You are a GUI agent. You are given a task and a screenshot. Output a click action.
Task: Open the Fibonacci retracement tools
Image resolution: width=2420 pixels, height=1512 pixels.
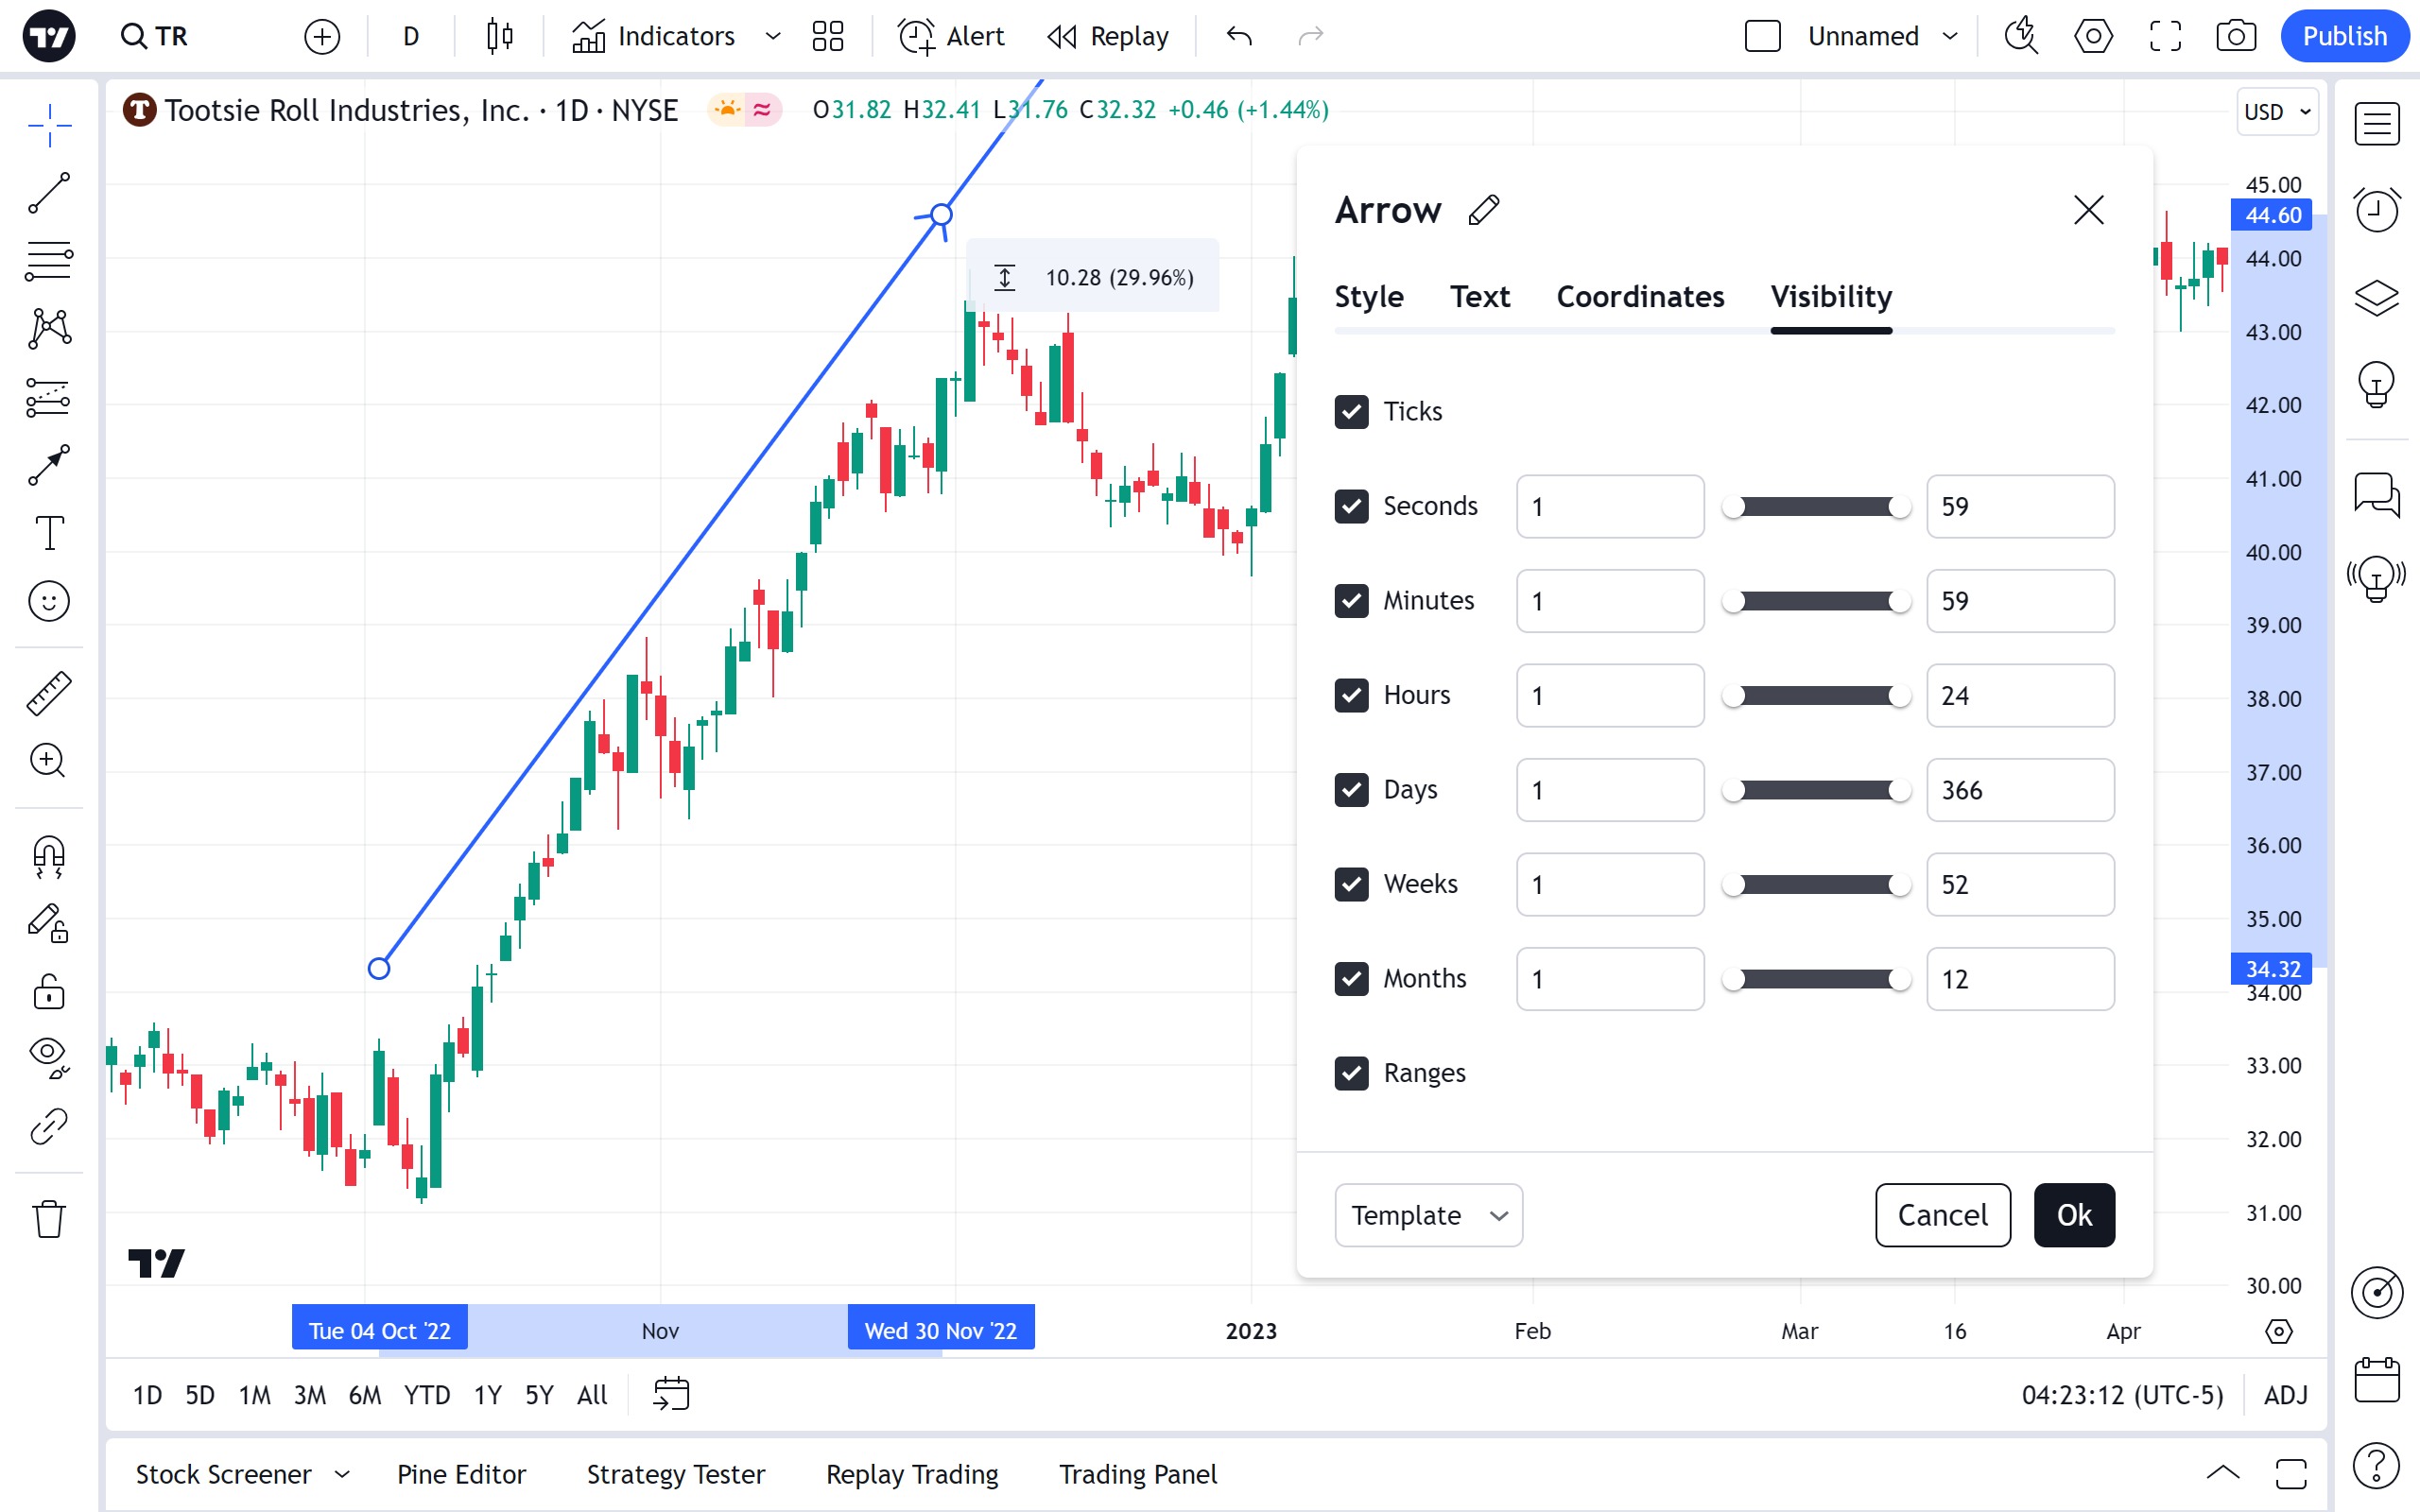tap(49, 261)
